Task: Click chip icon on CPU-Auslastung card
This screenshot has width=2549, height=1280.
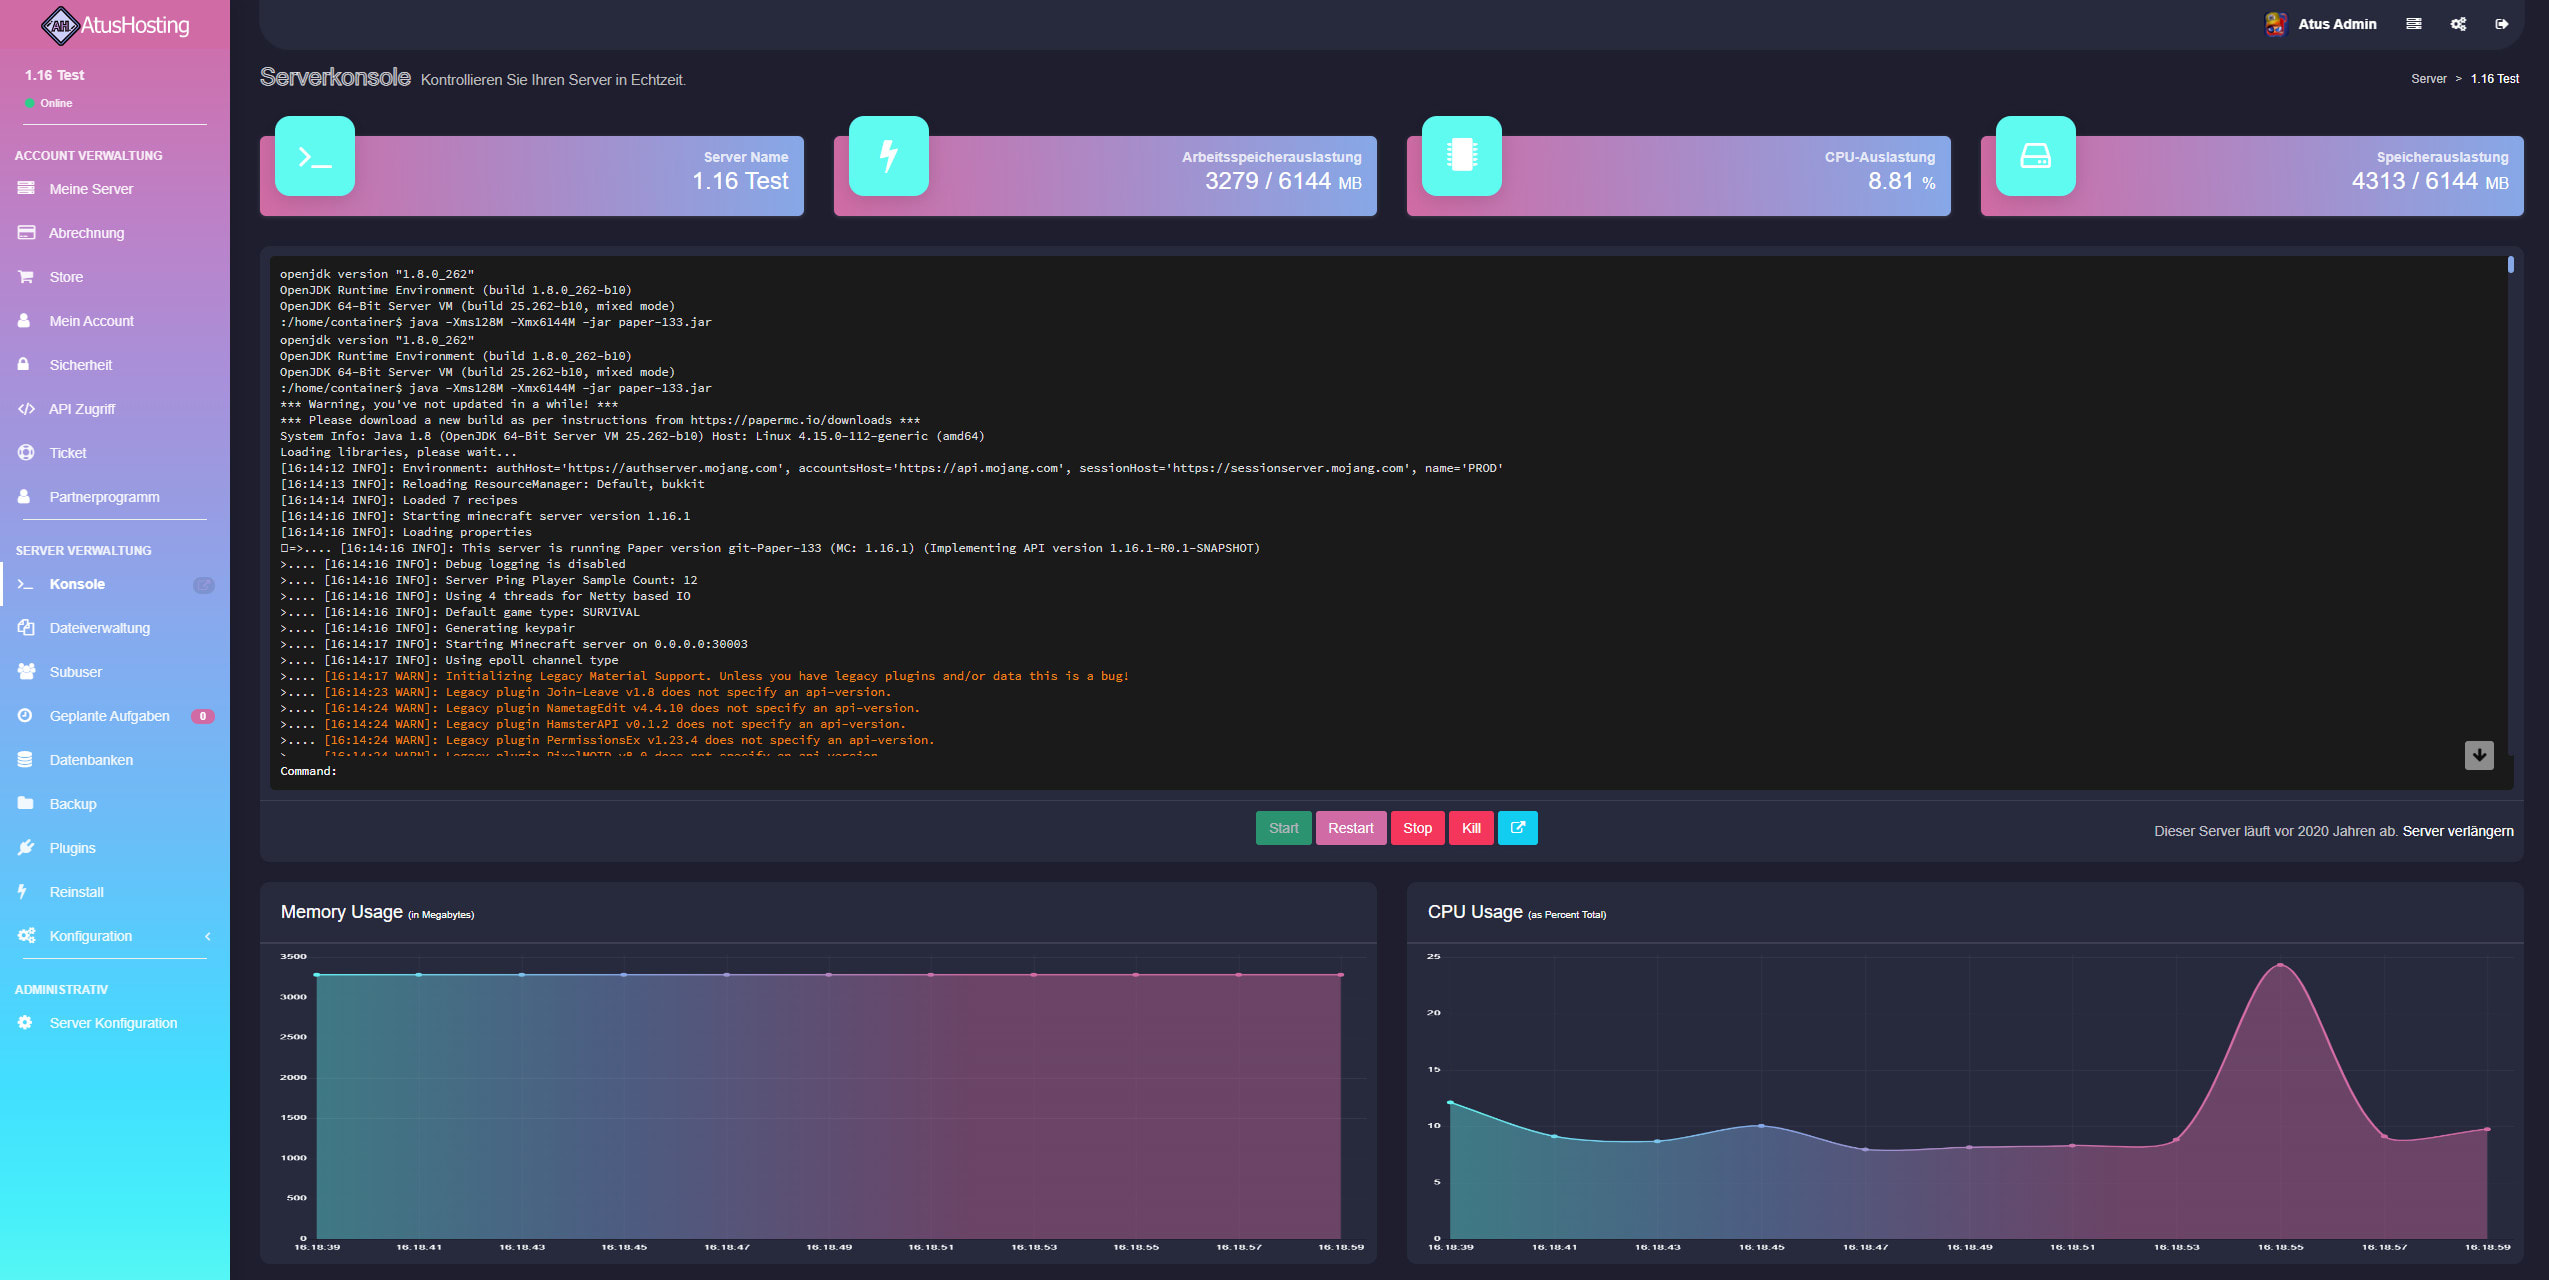Action: coord(1462,156)
